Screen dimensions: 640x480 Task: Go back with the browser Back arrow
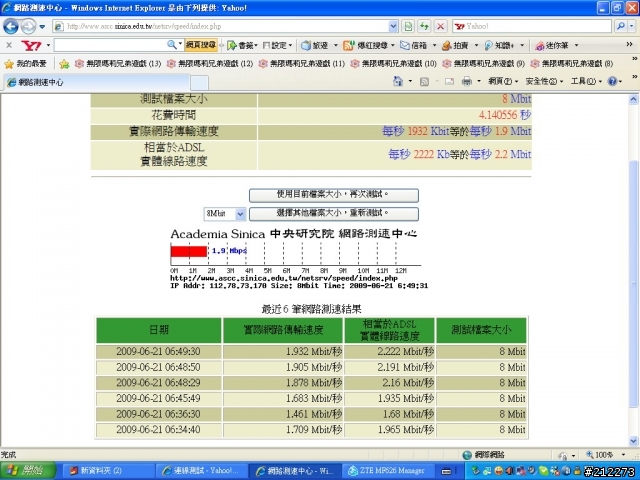11,27
